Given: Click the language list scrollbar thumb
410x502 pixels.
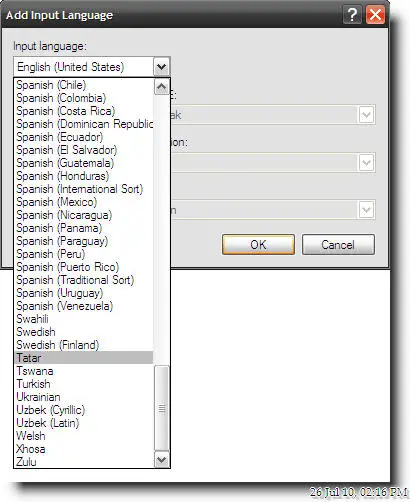Looking at the screenshot, I should click(x=162, y=408).
